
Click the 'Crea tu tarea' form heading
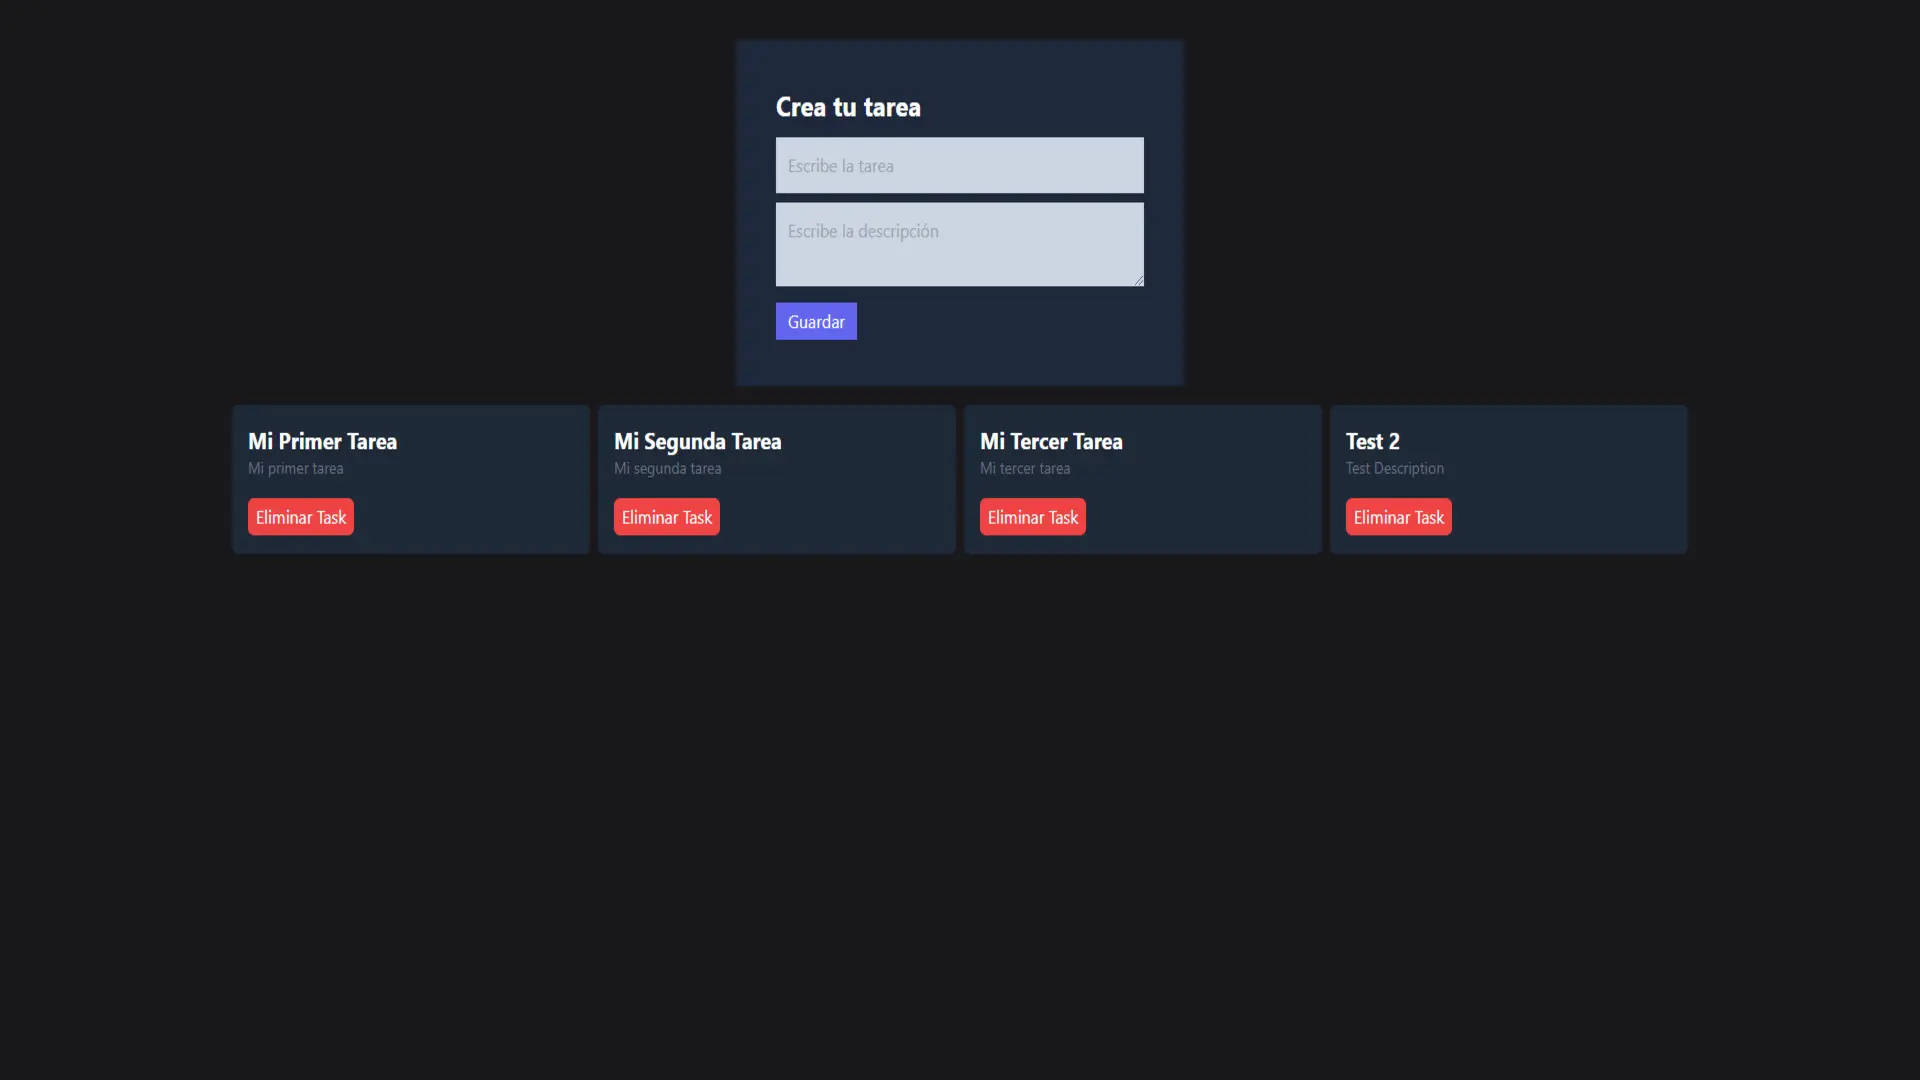coord(848,107)
